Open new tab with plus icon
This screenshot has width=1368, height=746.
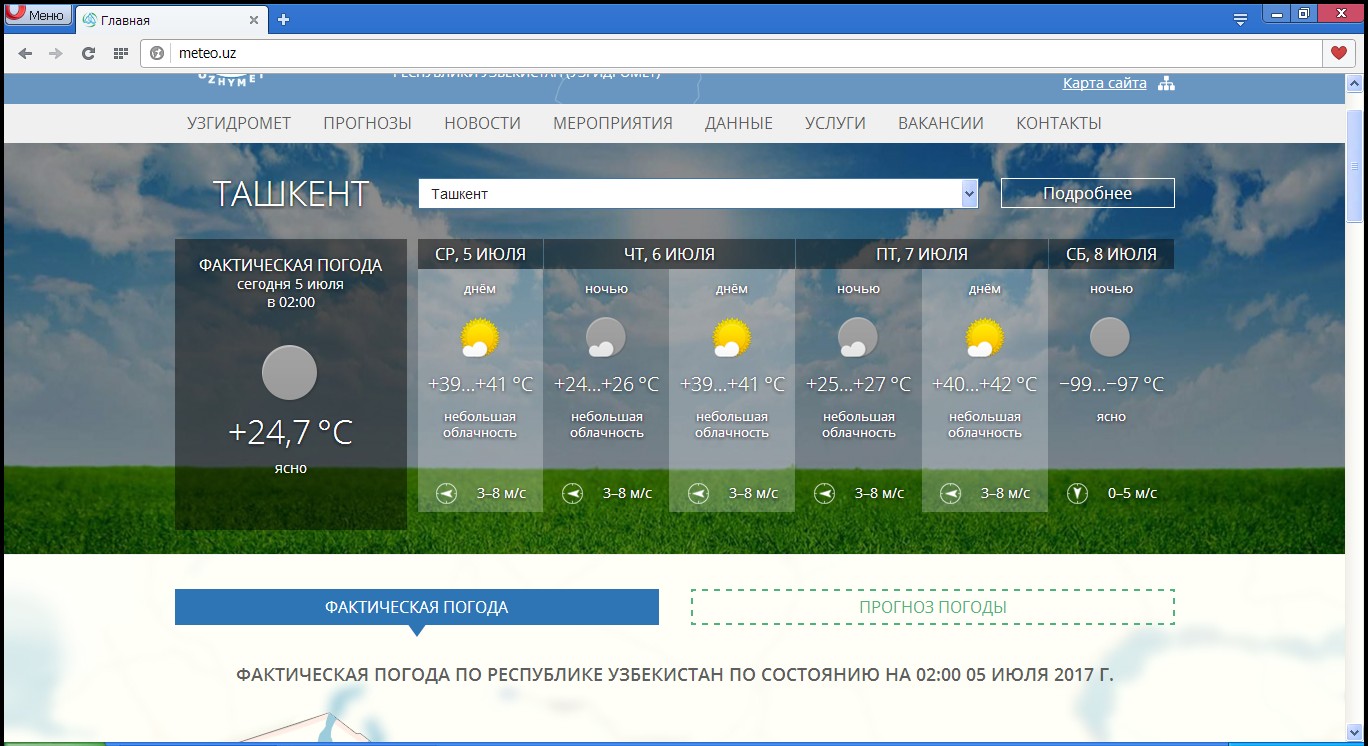coord(284,19)
